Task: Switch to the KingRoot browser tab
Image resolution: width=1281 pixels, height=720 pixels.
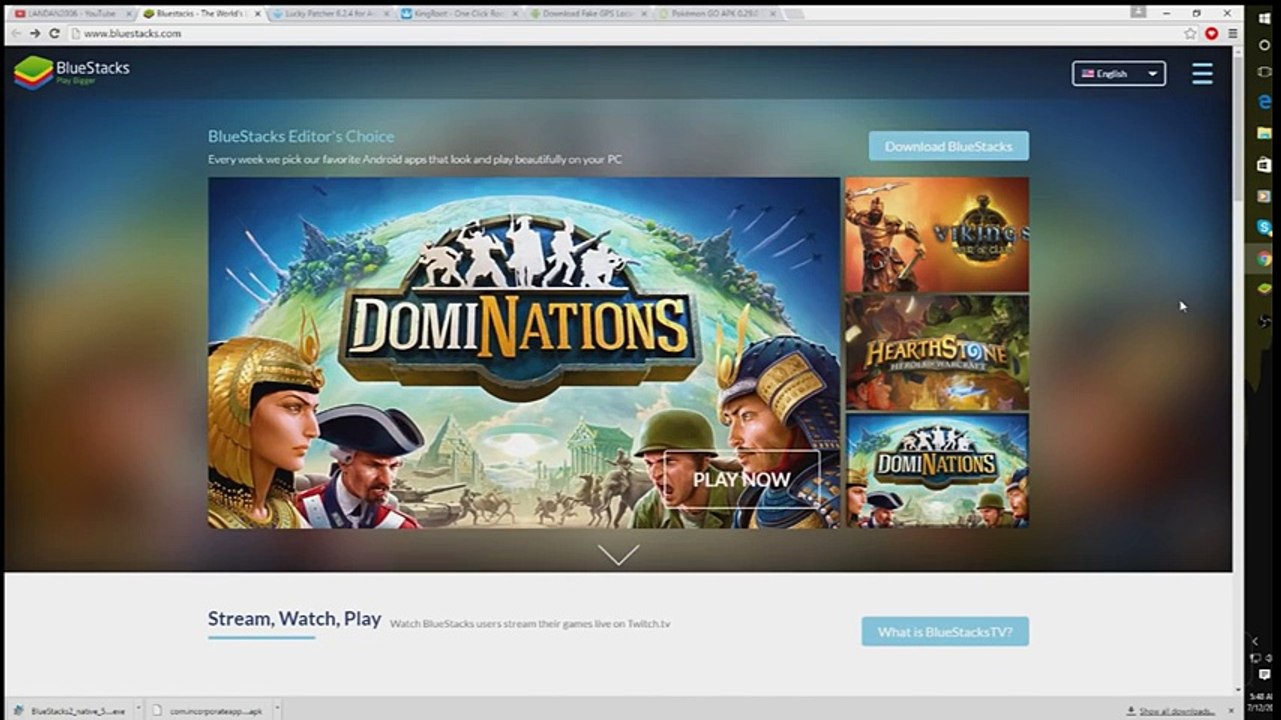Action: click(457, 14)
